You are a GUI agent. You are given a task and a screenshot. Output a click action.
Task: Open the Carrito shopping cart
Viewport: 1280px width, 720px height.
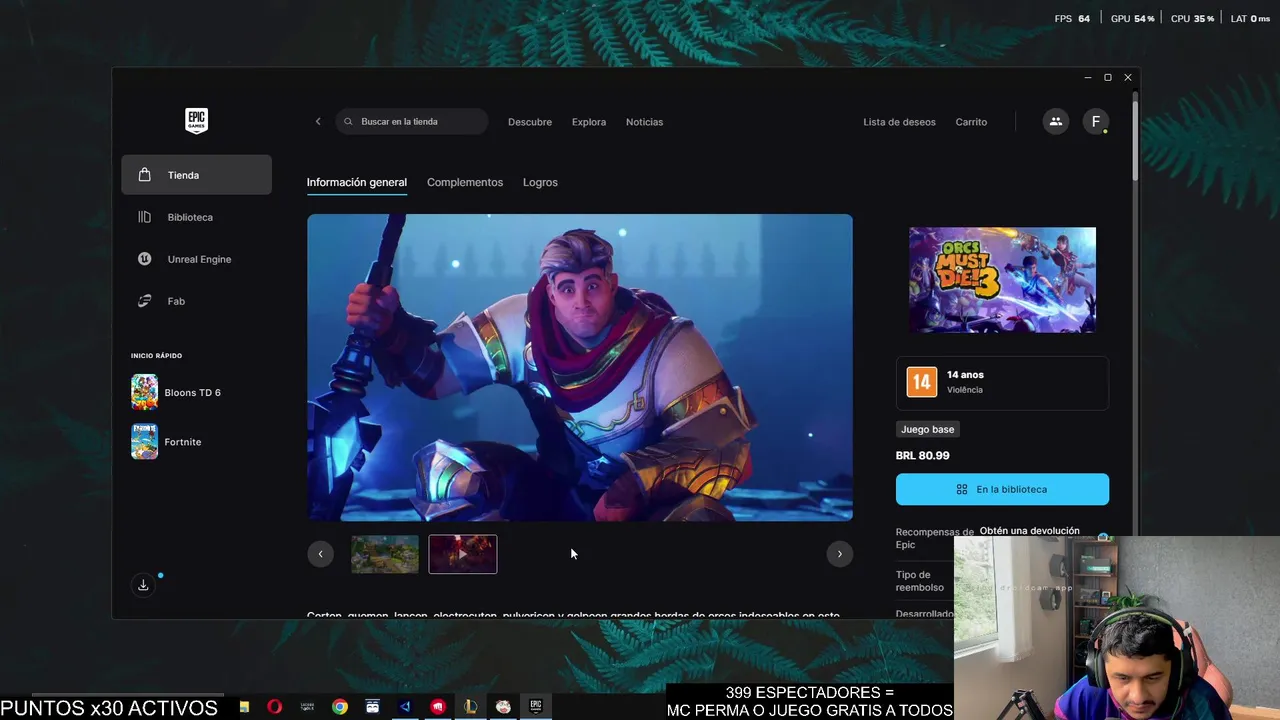971,122
